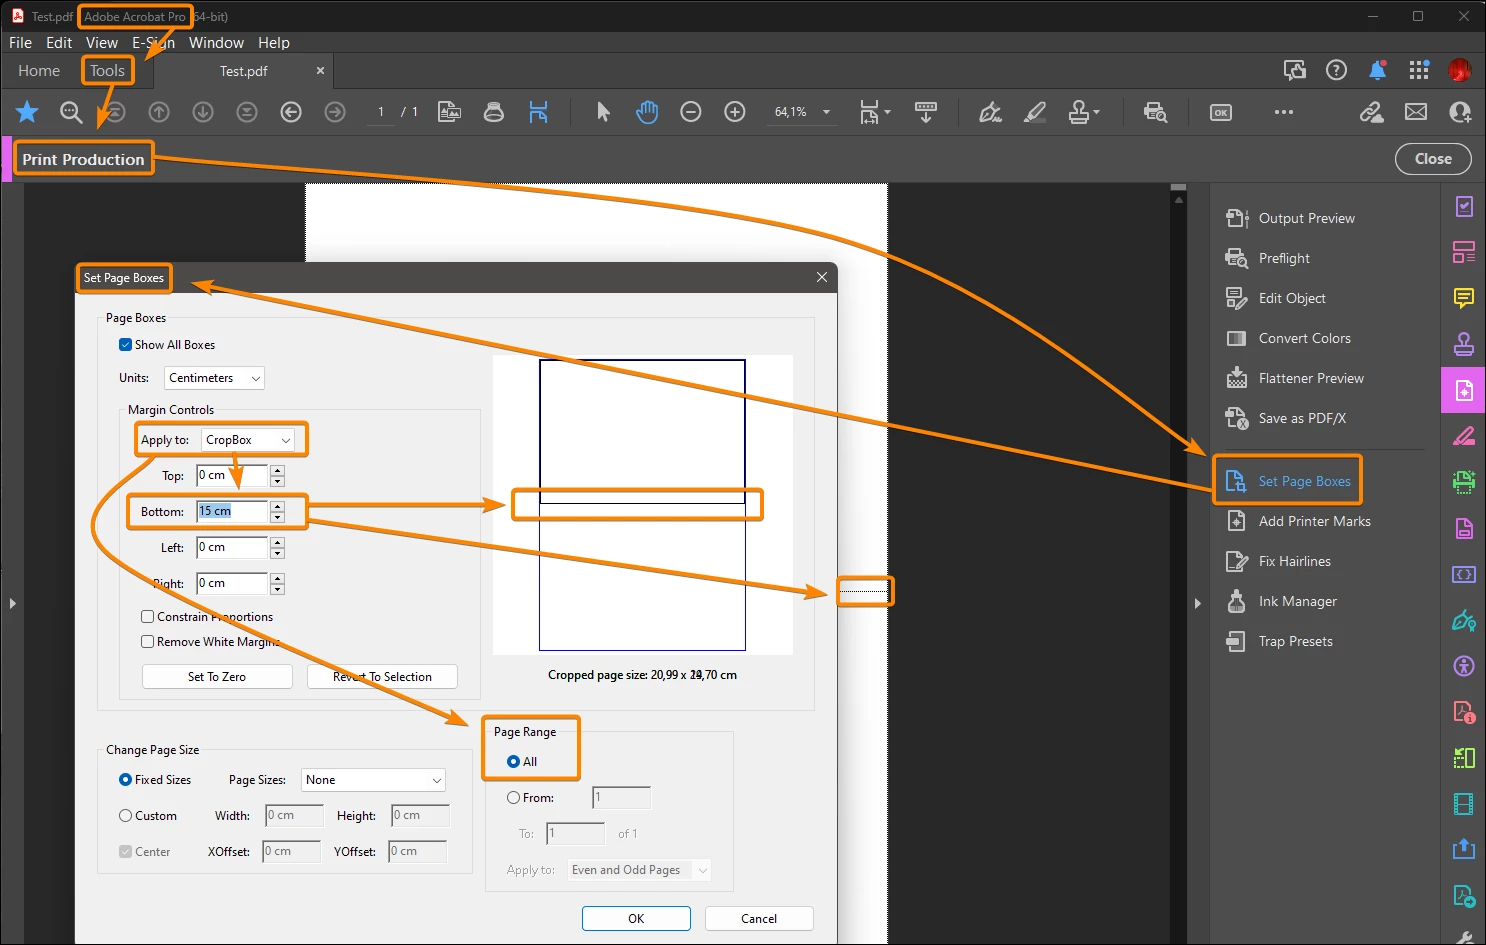This screenshot has height=945, width=1486.
Task: Click the envelope send by email icon
Action: [1416, 112]
